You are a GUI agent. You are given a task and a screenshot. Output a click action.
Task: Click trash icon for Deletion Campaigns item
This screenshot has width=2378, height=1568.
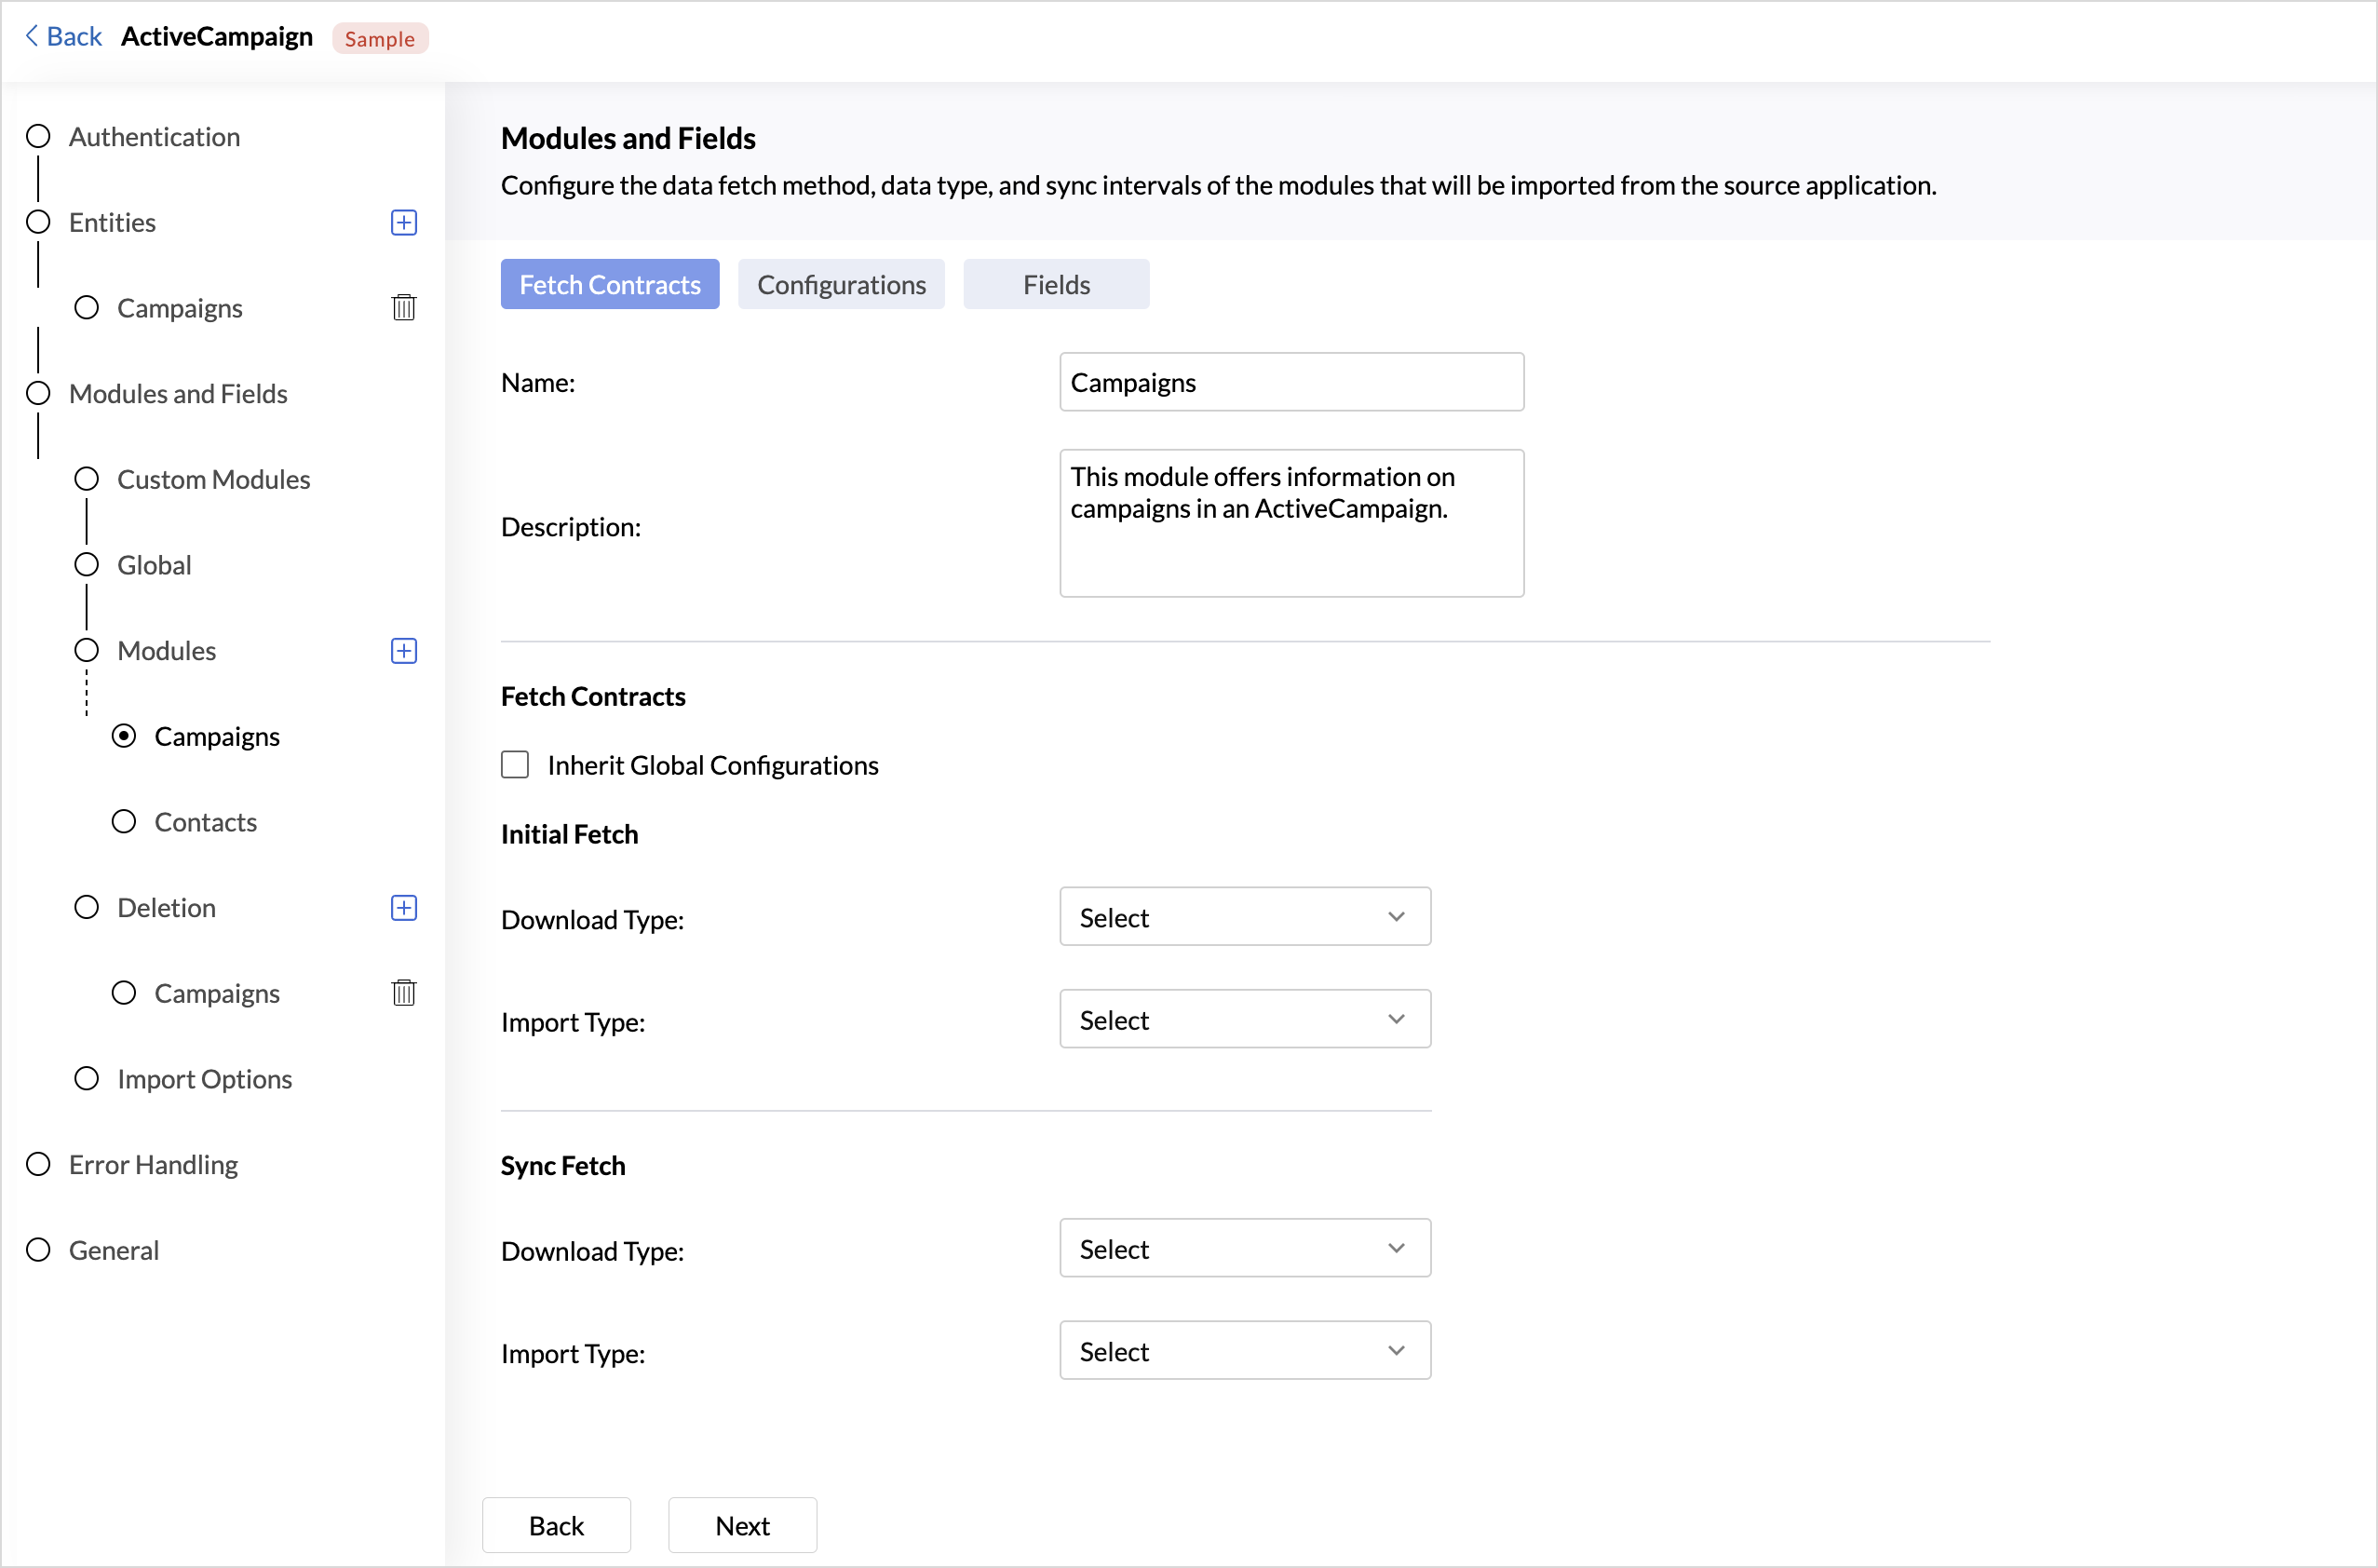[x=403, y=993]
